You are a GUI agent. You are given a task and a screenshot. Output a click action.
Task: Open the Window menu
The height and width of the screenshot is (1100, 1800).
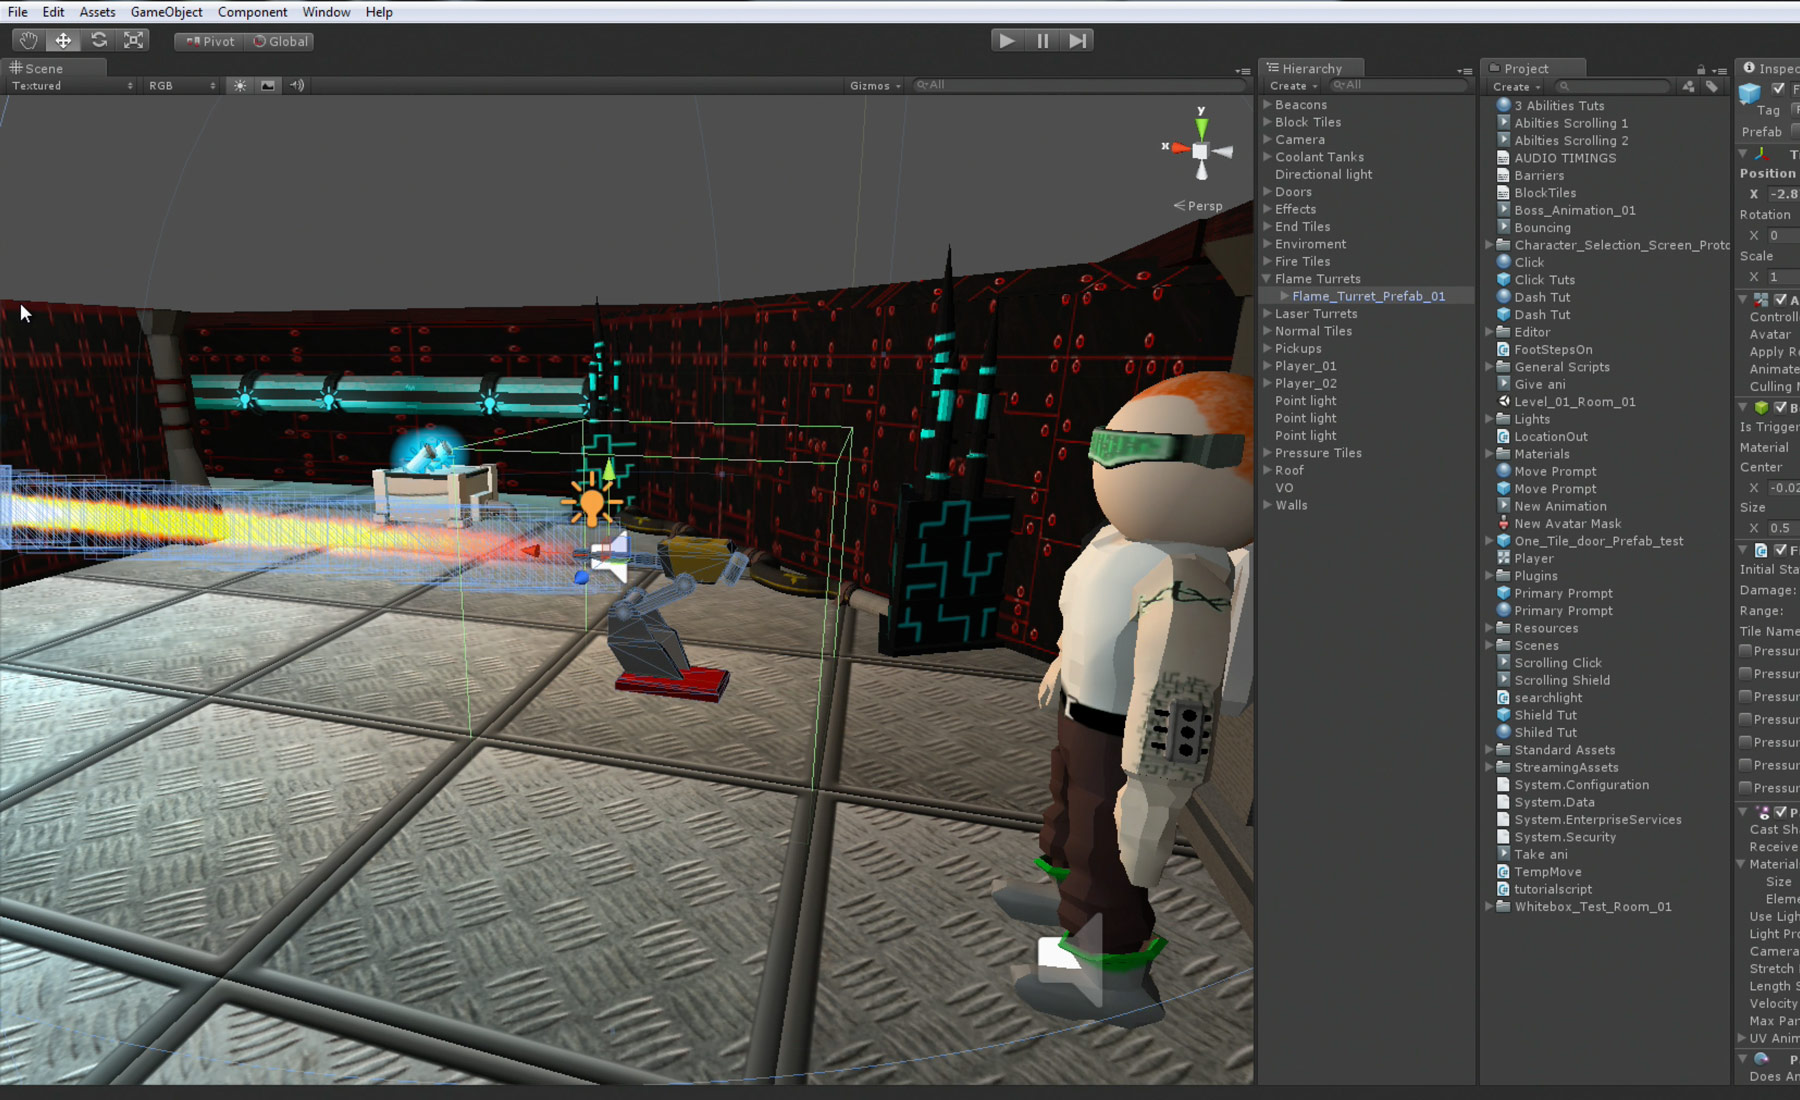(326, 12)
